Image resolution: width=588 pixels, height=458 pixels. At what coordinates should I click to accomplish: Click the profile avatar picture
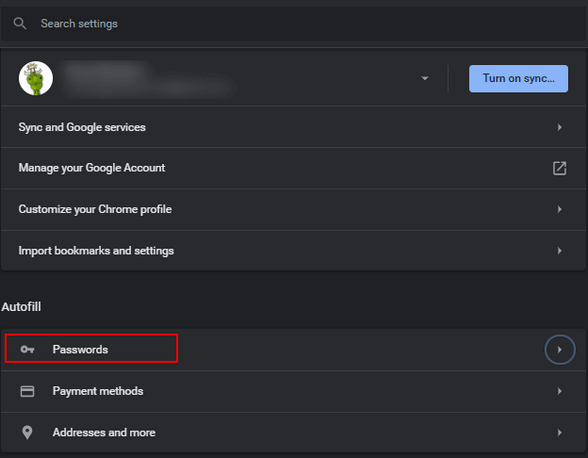pos(36,78)
